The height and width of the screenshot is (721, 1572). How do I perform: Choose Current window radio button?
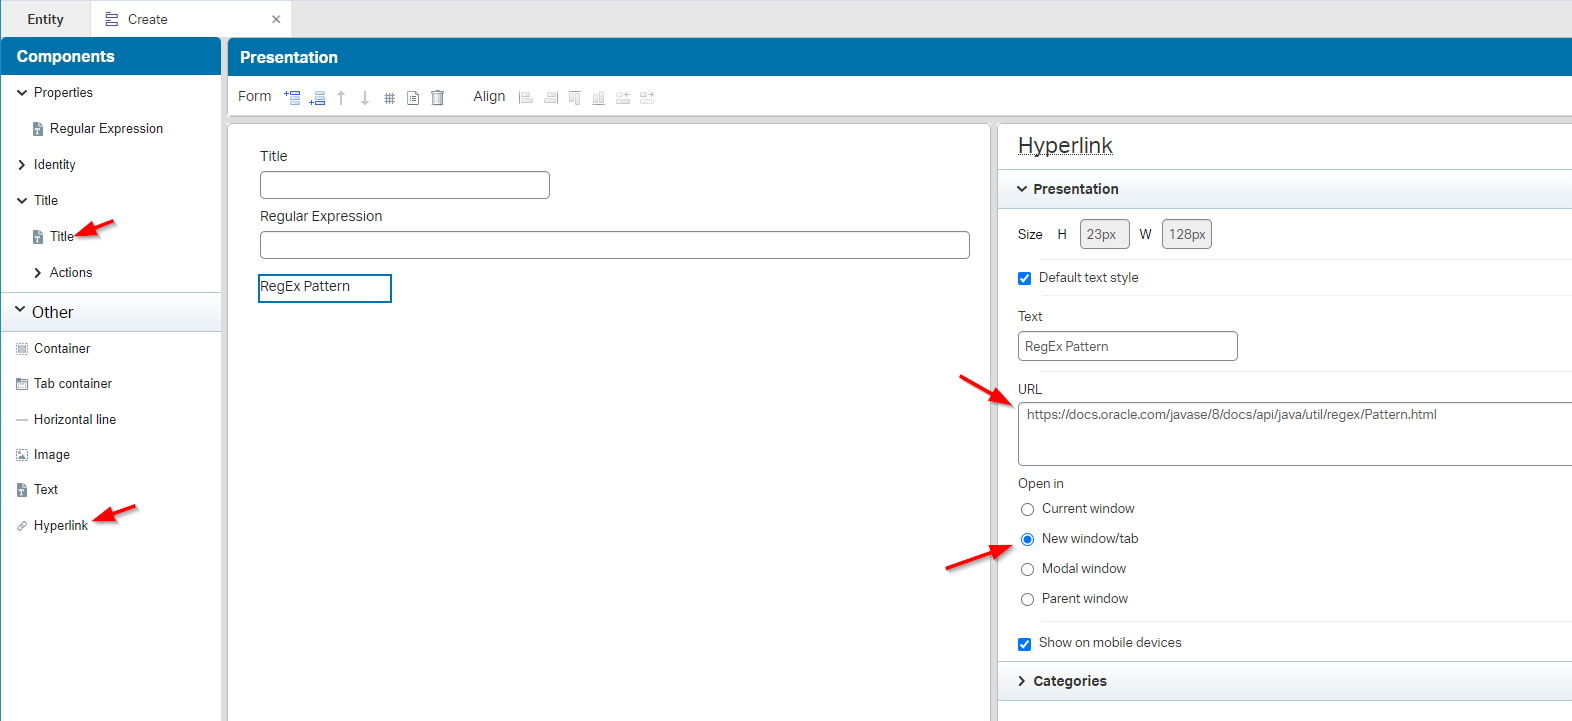pyautogui.click(x=1027, y=510)
